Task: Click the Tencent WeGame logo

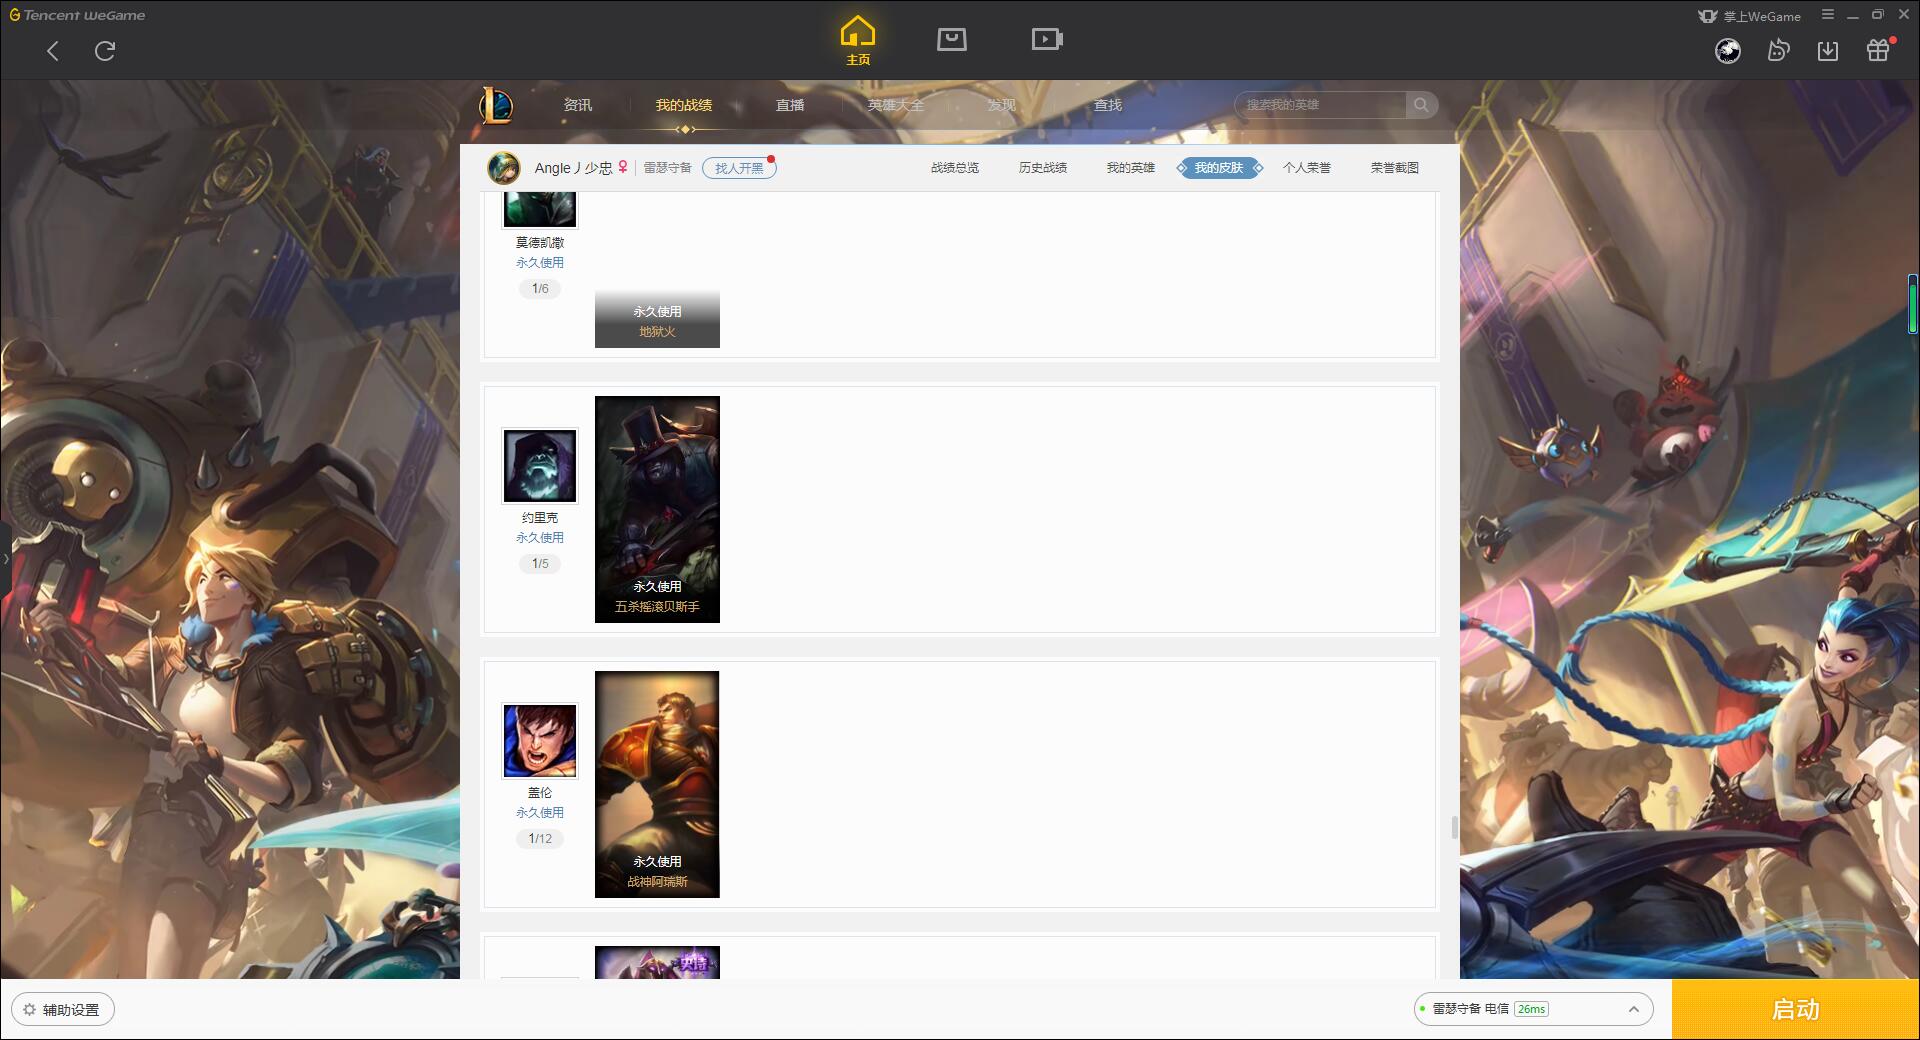Action: pyautogui.click(x=78, y=15)
